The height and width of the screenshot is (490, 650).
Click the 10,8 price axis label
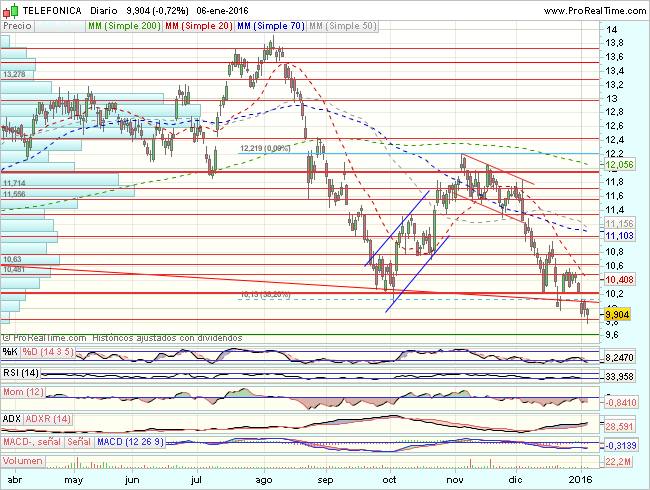tap(614, 252)
